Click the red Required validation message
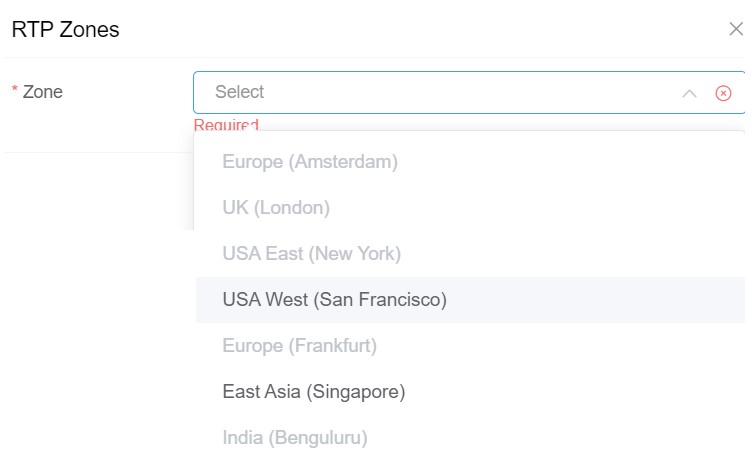This screenshot has width=751, height=450. pyautogui.click(x=226, y=125)
